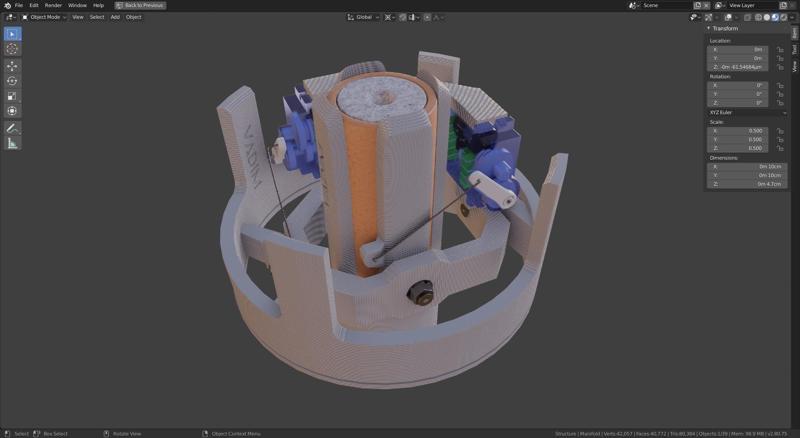Viewport: 800px width, 438px height.
Task: Select the Rotate tool
Action: coord(12,81)
